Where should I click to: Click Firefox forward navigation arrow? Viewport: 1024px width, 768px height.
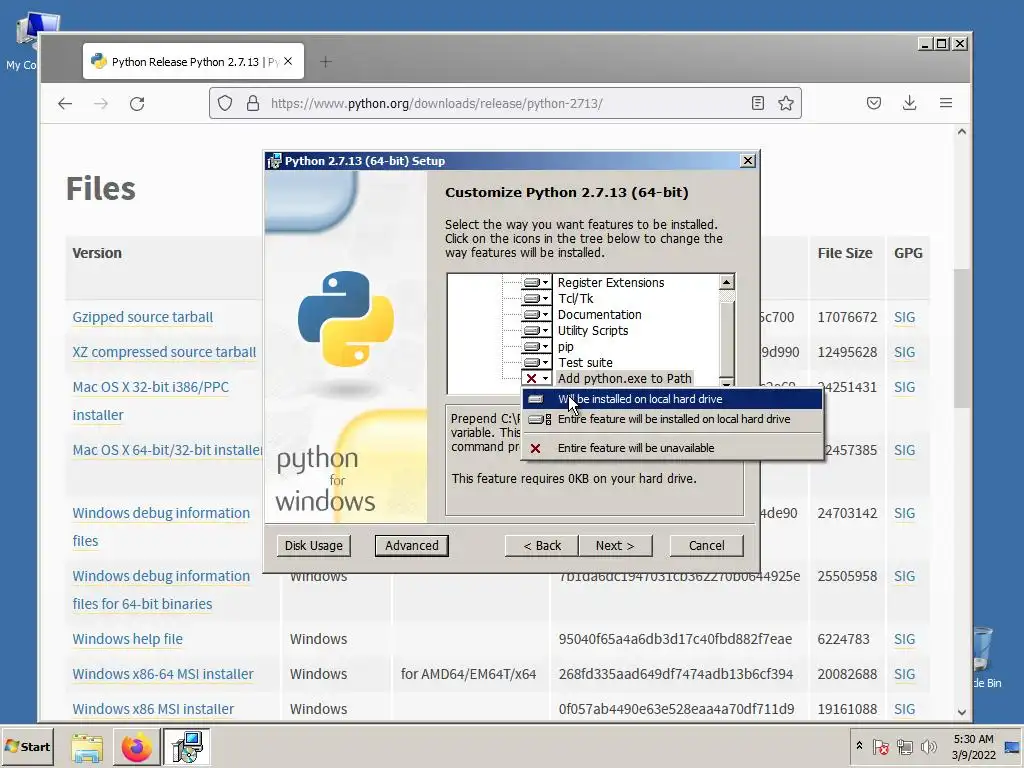tap(101, 103)
